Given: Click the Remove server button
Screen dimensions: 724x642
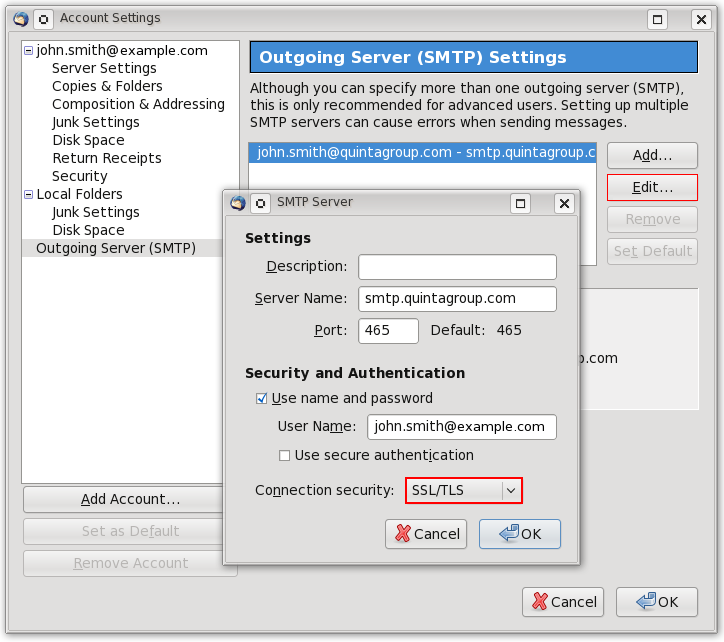Looking at the screenshot, I should click(x=652, y=219).
